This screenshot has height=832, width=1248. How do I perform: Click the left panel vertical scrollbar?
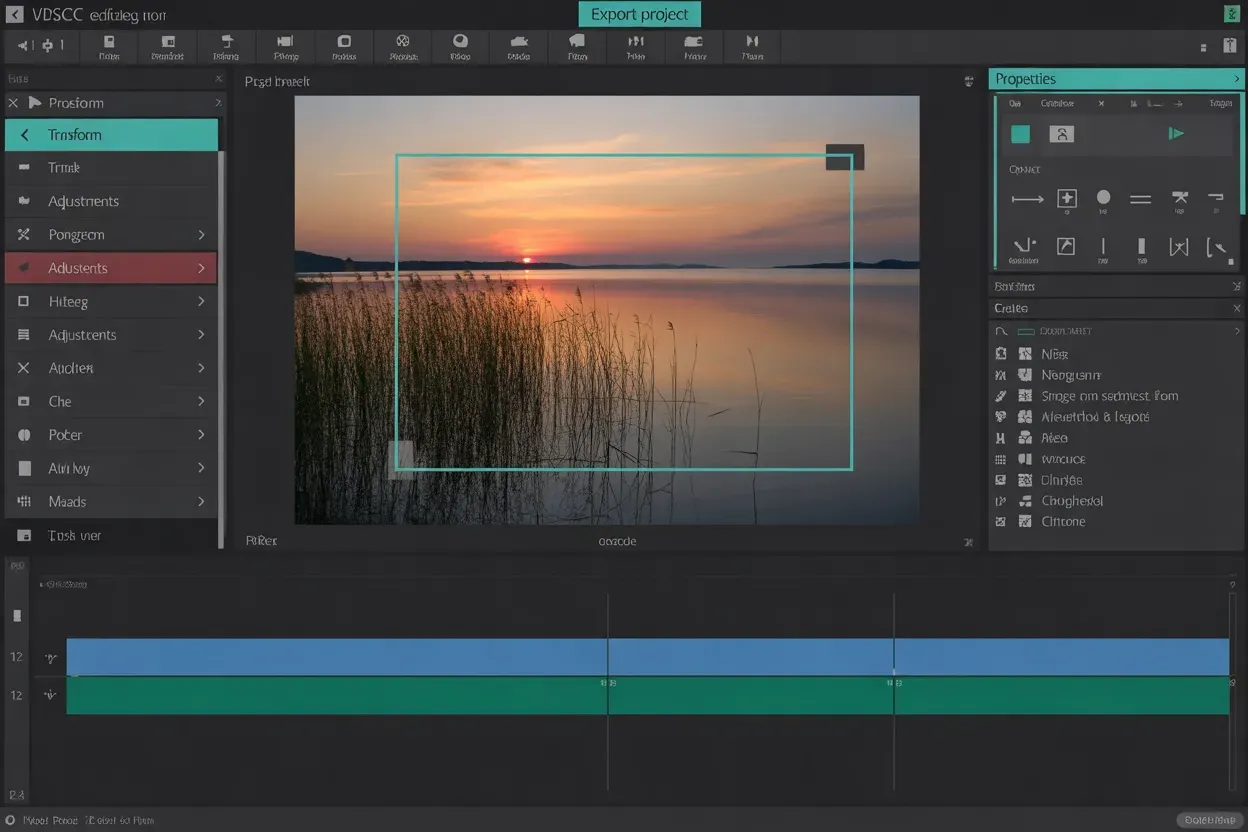coord(221,348)
